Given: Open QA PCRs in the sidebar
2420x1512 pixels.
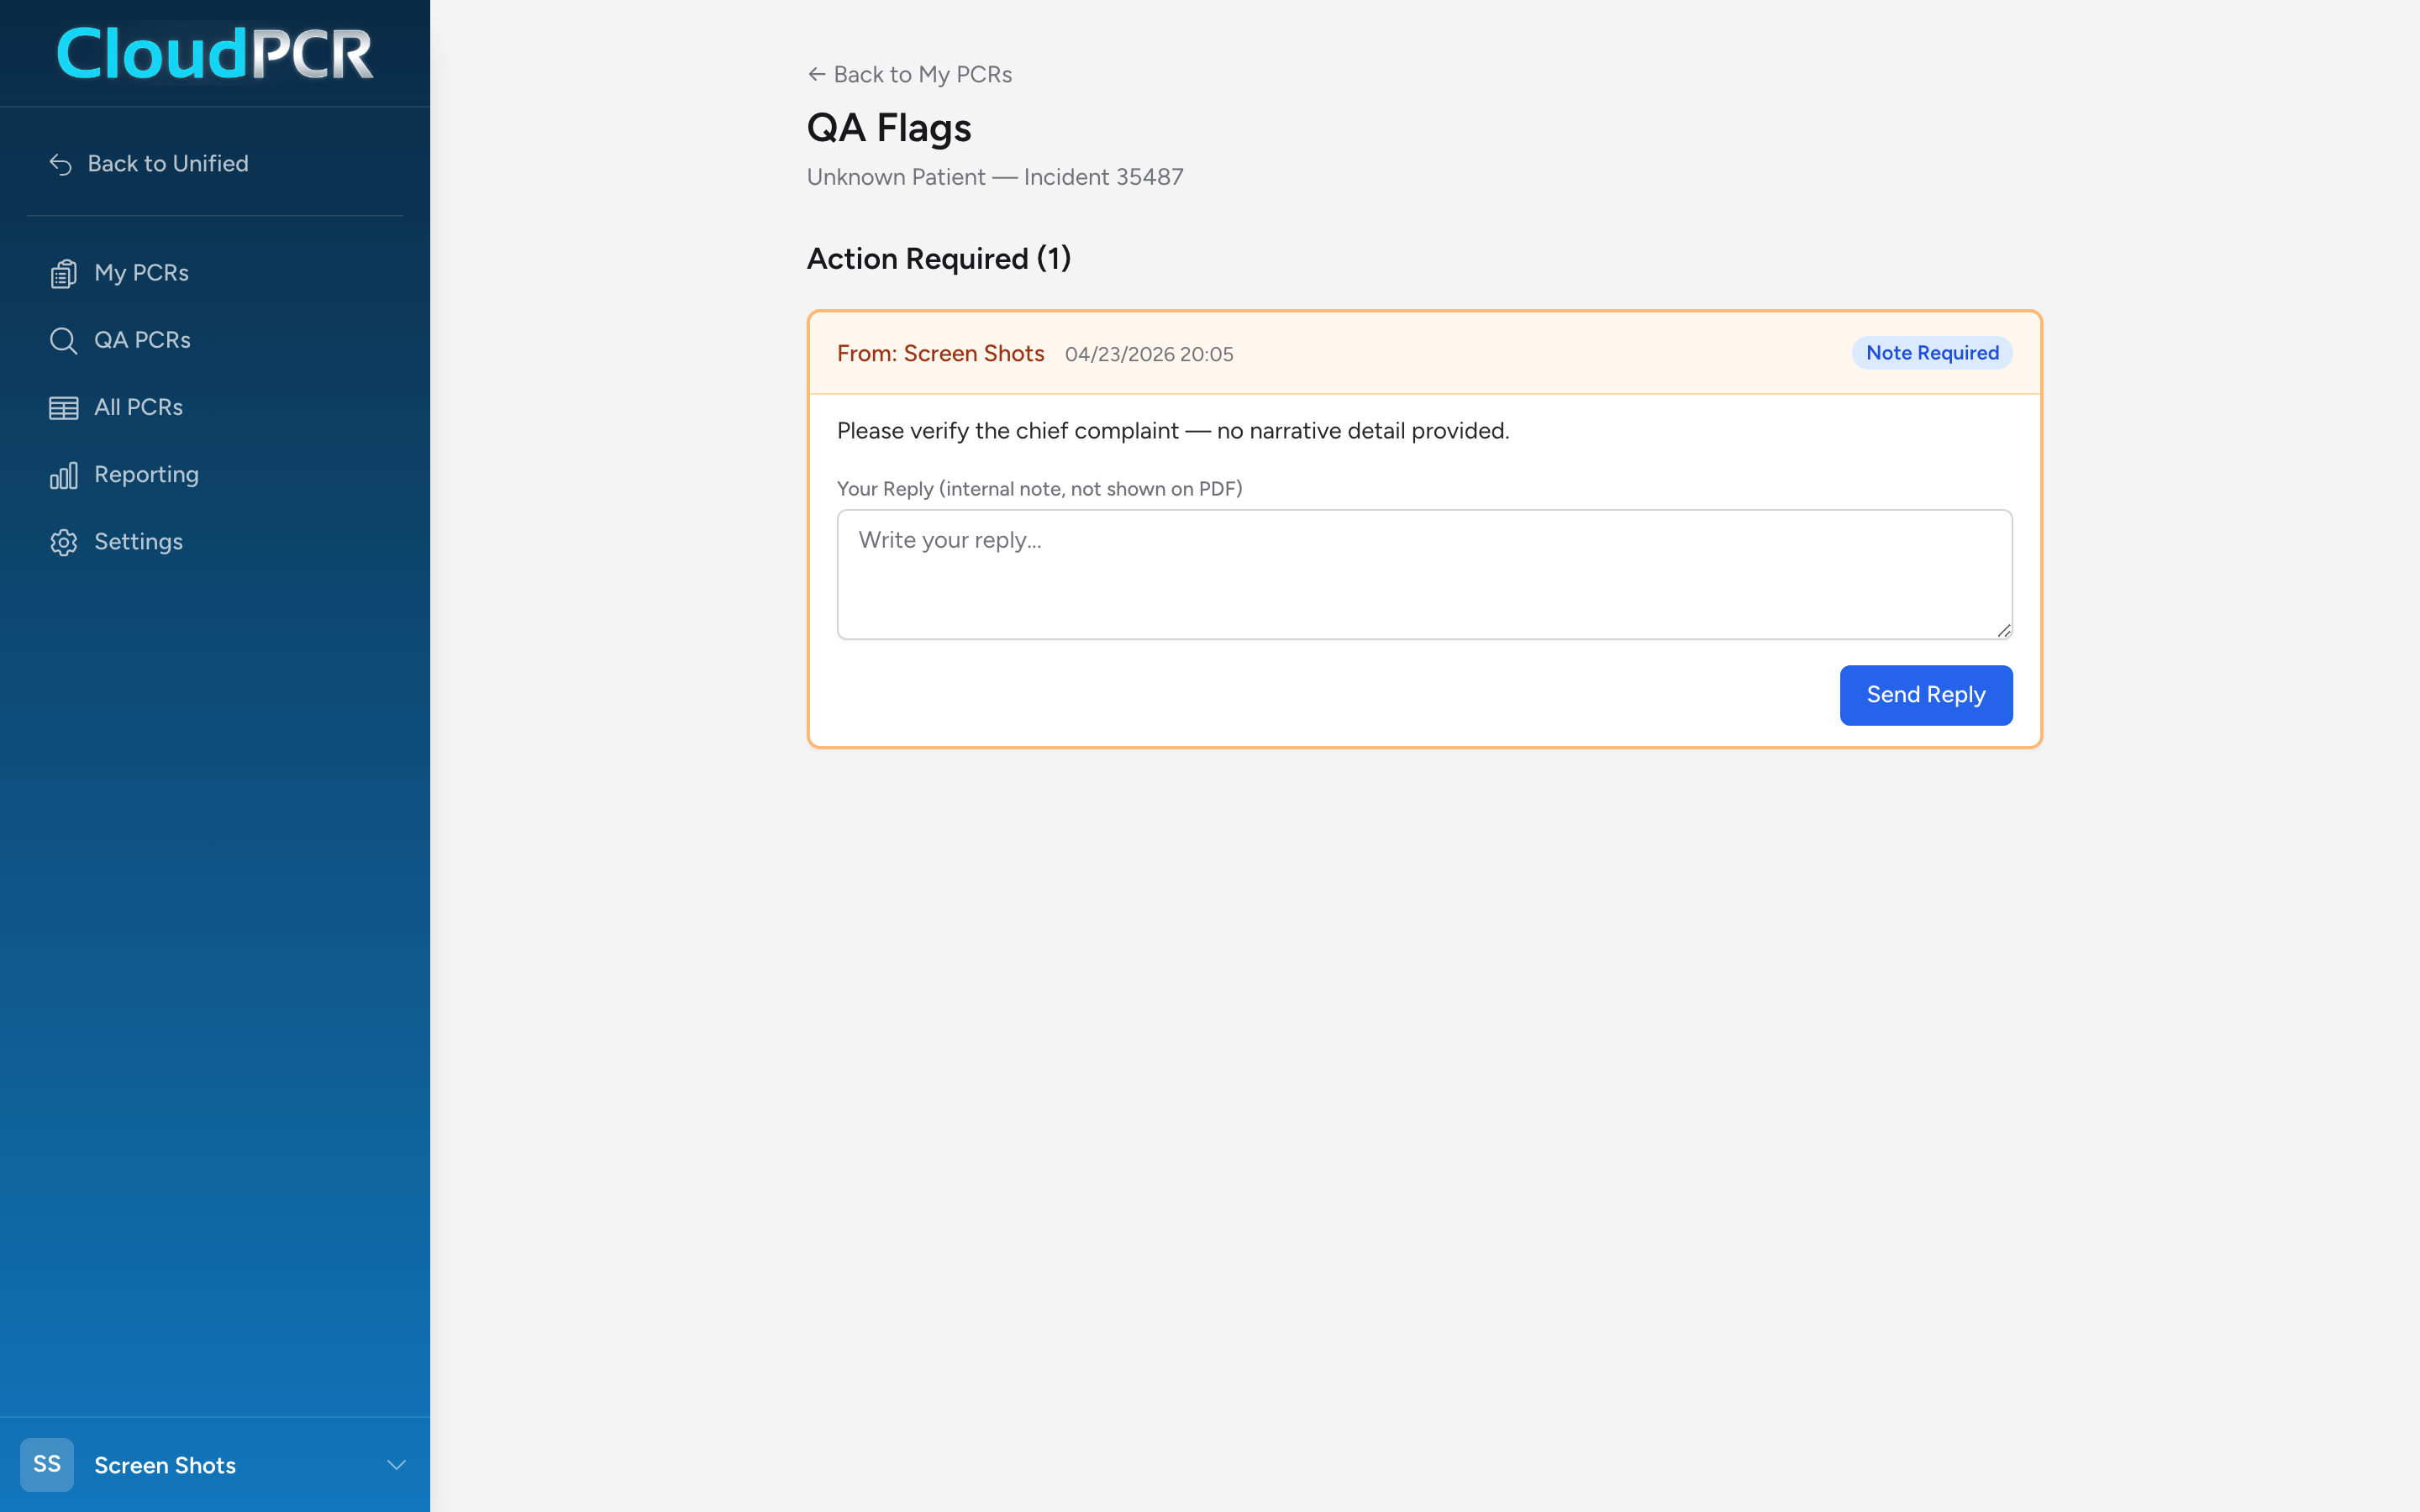Looking at the screenshot, I should (215, 340).
